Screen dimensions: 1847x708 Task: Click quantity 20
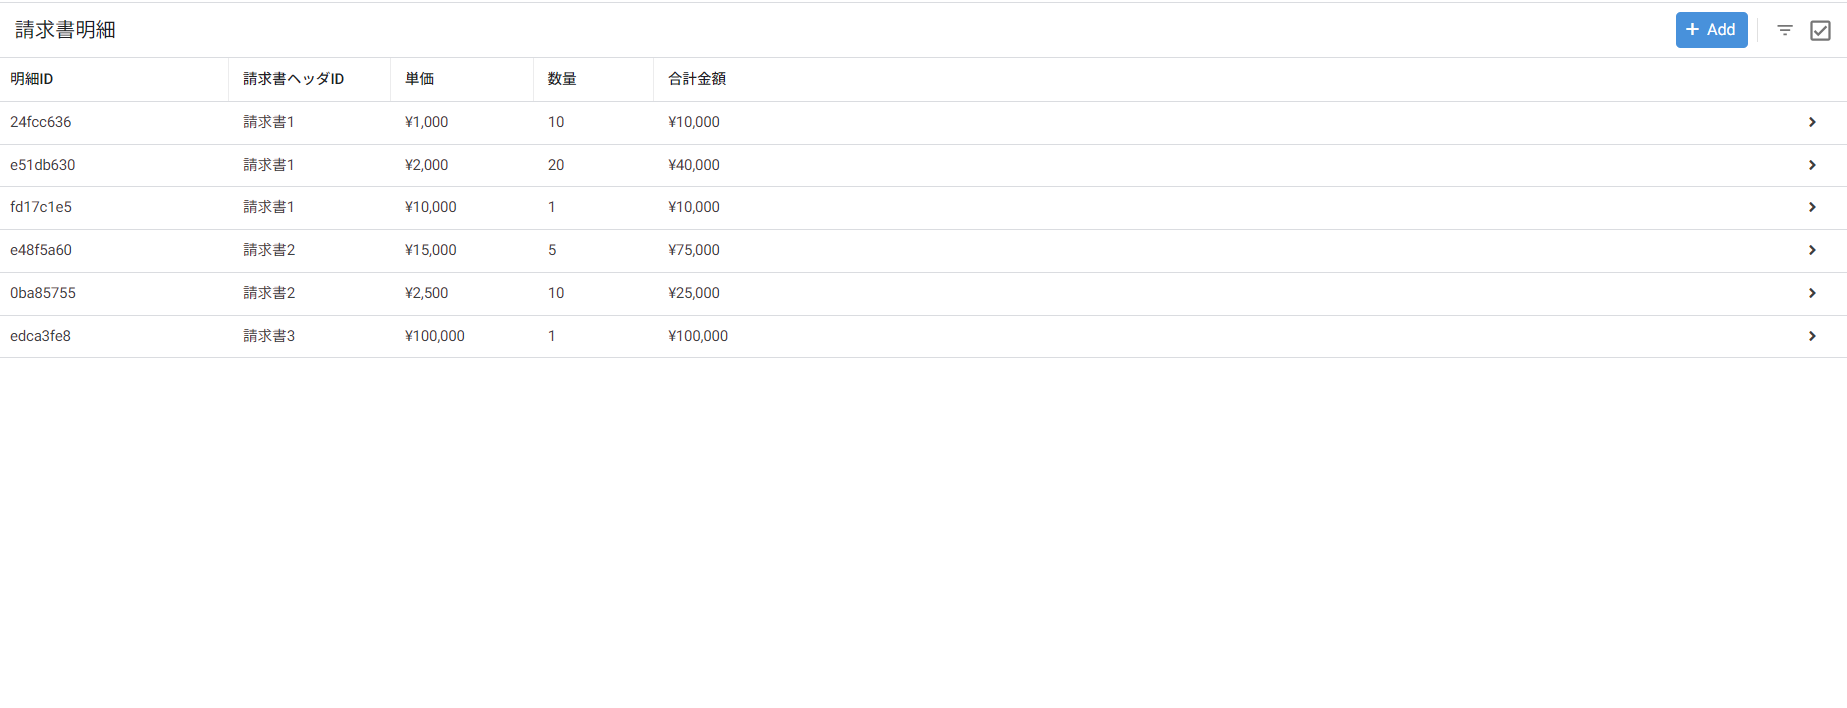tap(556, 165)
